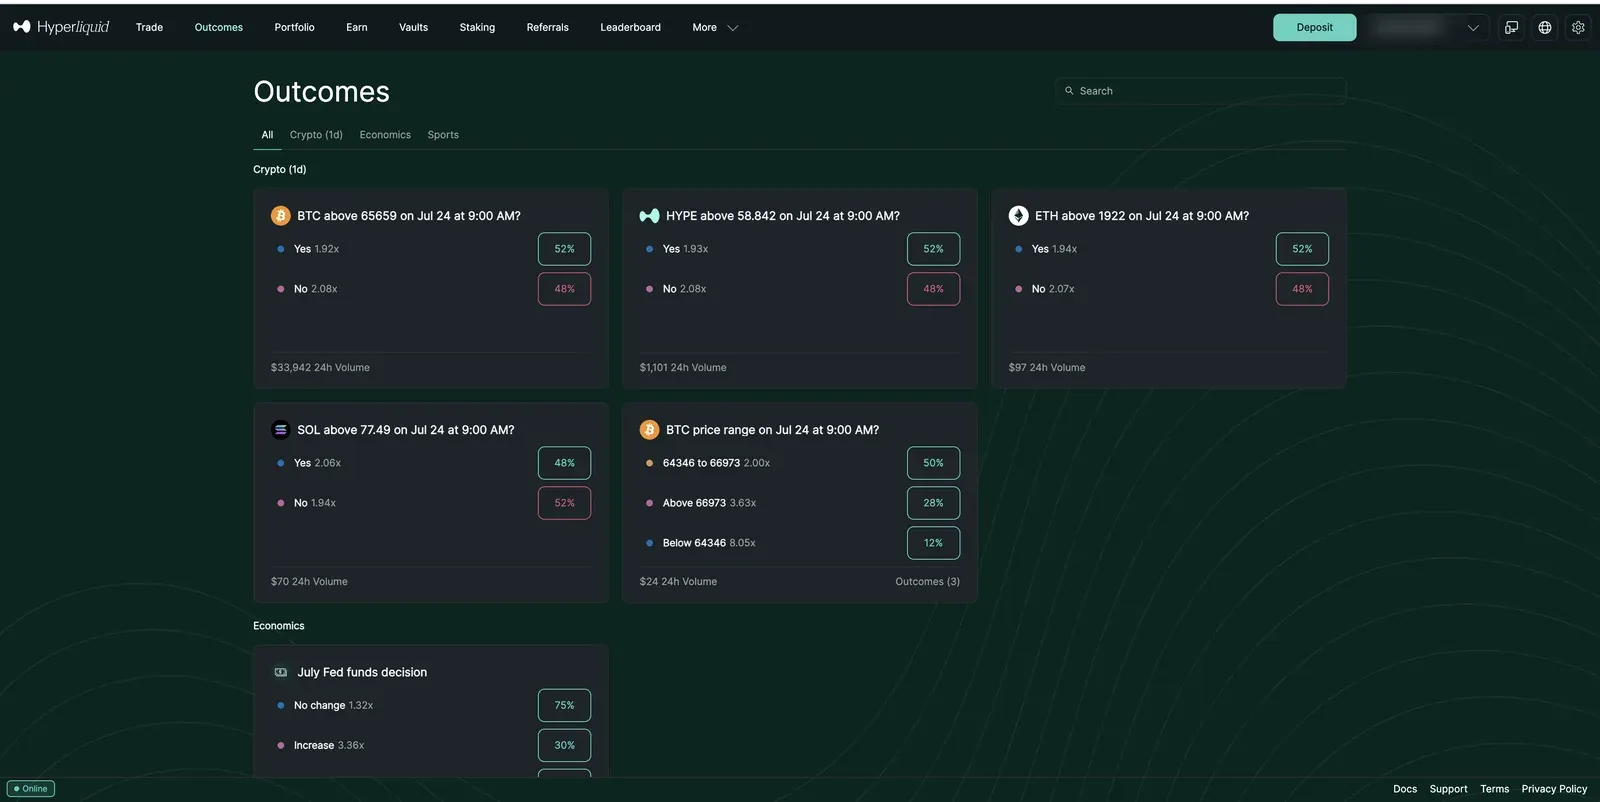The width and height of the screenshot is (1600, 802).
Task: Open the Privacy Policy link
Action: pyautogui.click(x=1554, y=789)
